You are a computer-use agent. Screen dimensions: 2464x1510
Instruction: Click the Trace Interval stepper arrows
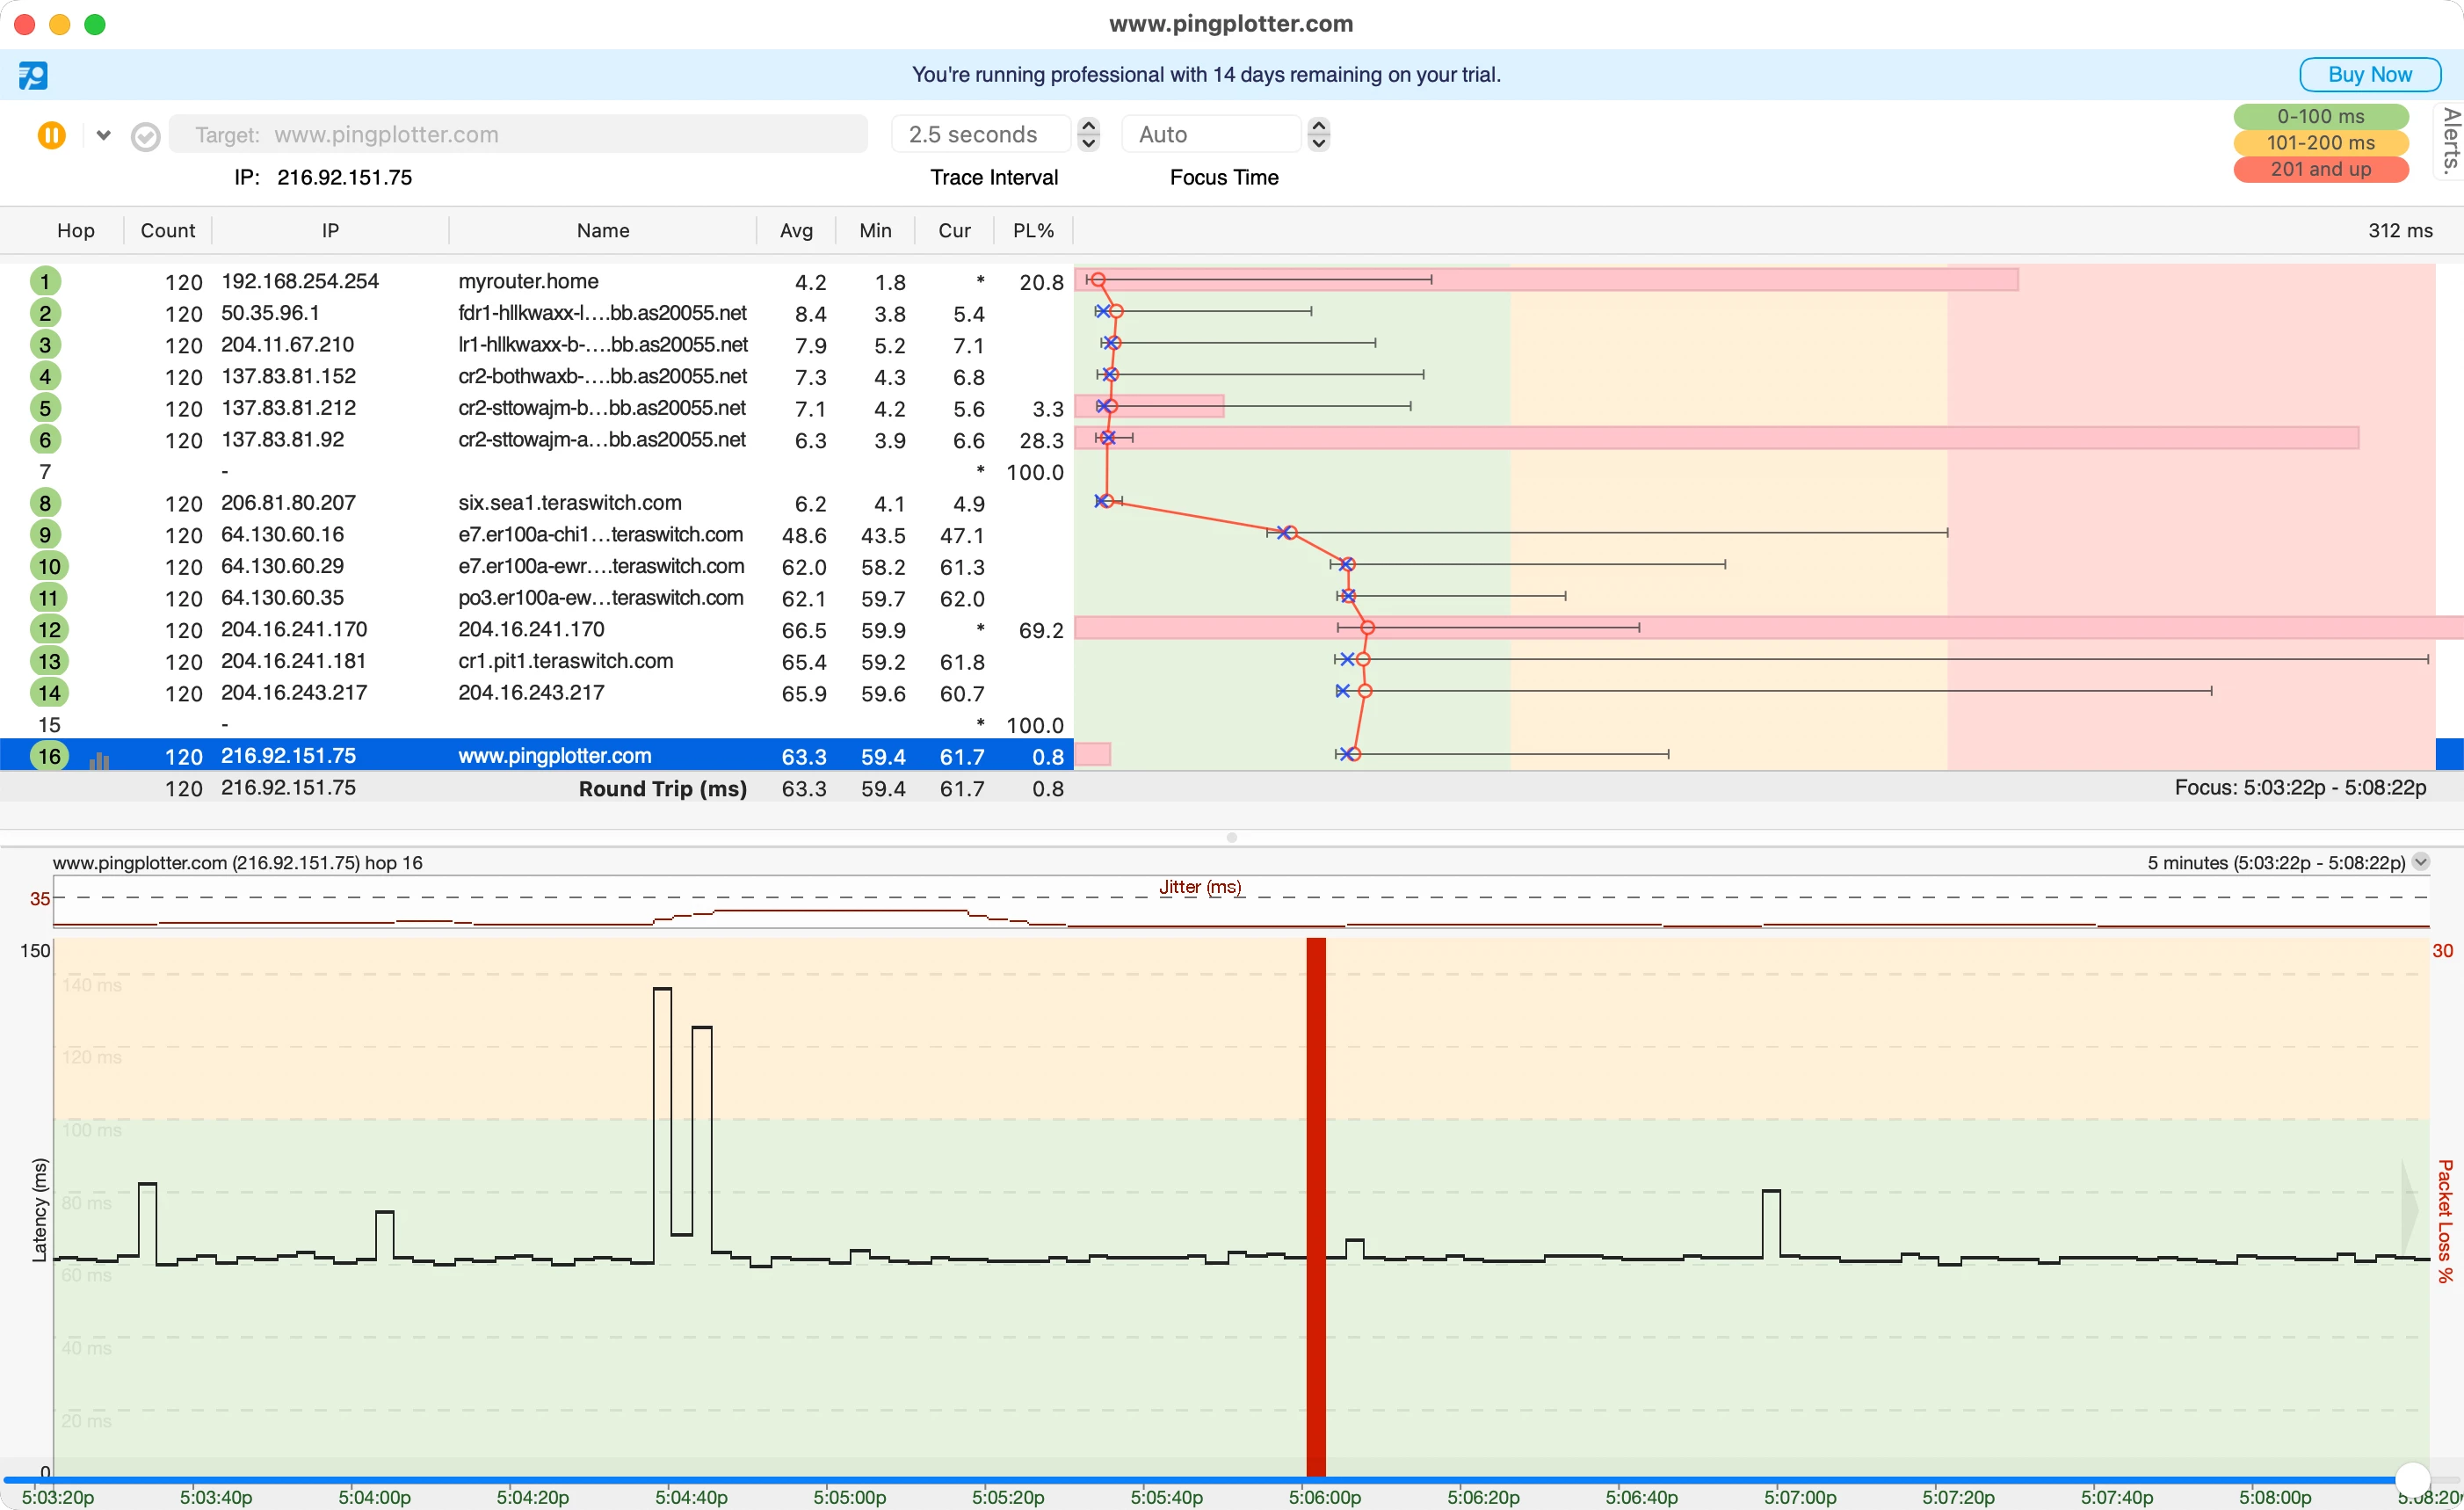coord(1089,134)
